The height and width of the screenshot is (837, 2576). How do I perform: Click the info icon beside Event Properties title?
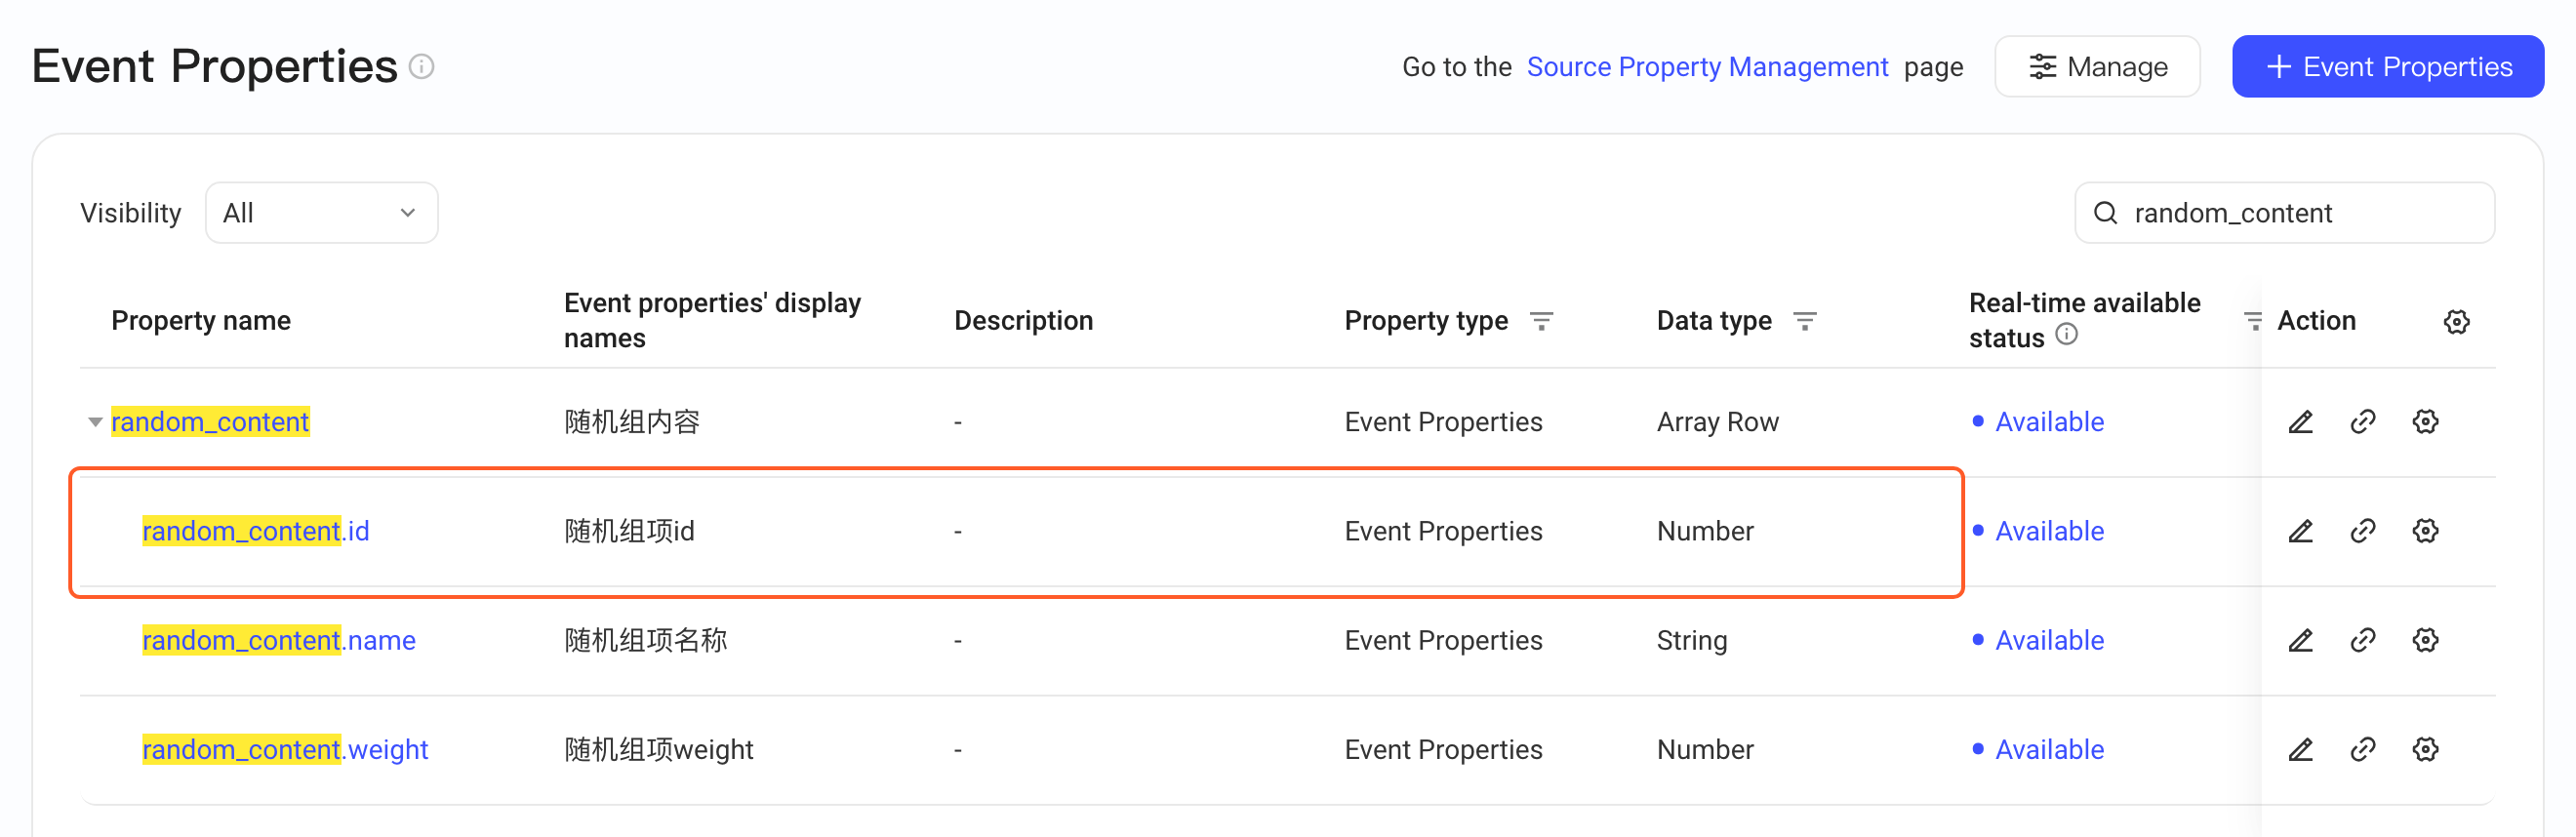[x=422, y=67]
